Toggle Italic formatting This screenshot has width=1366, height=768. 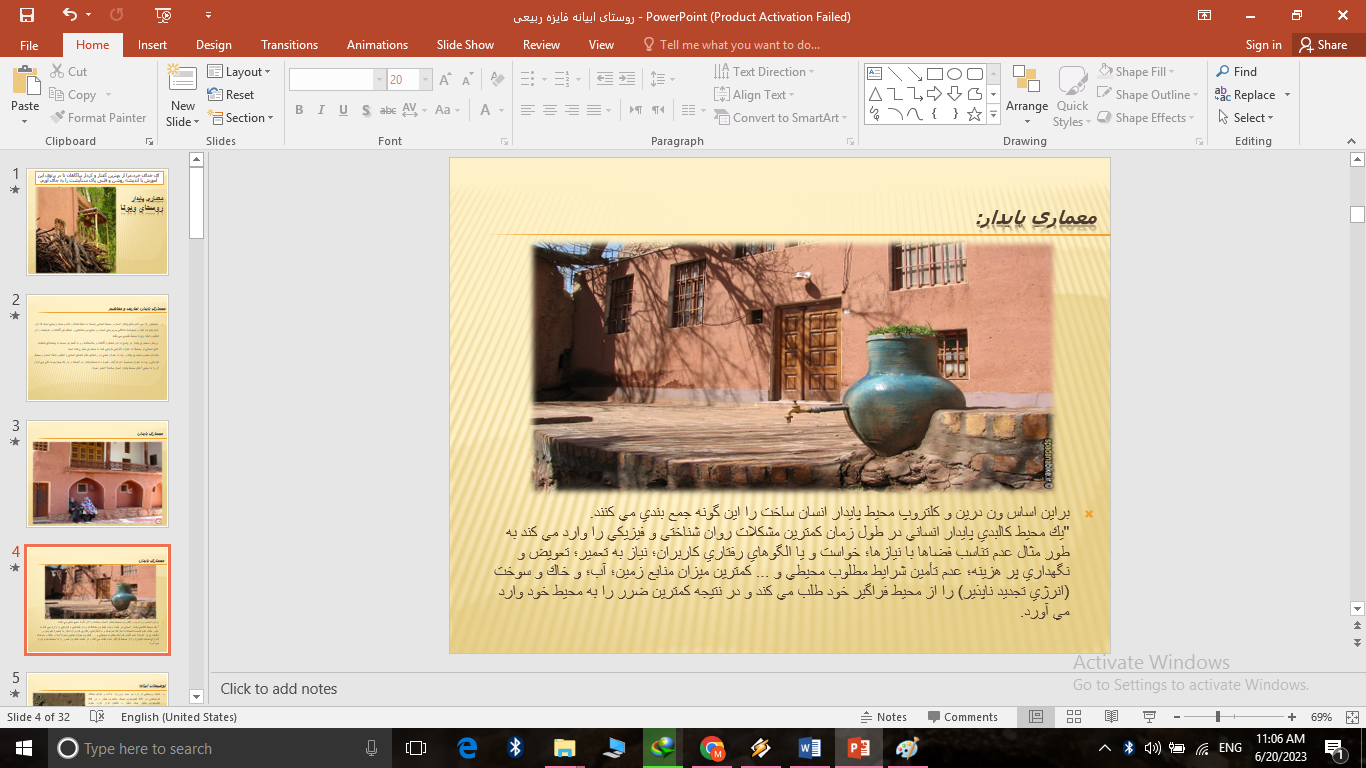(322, 110)
